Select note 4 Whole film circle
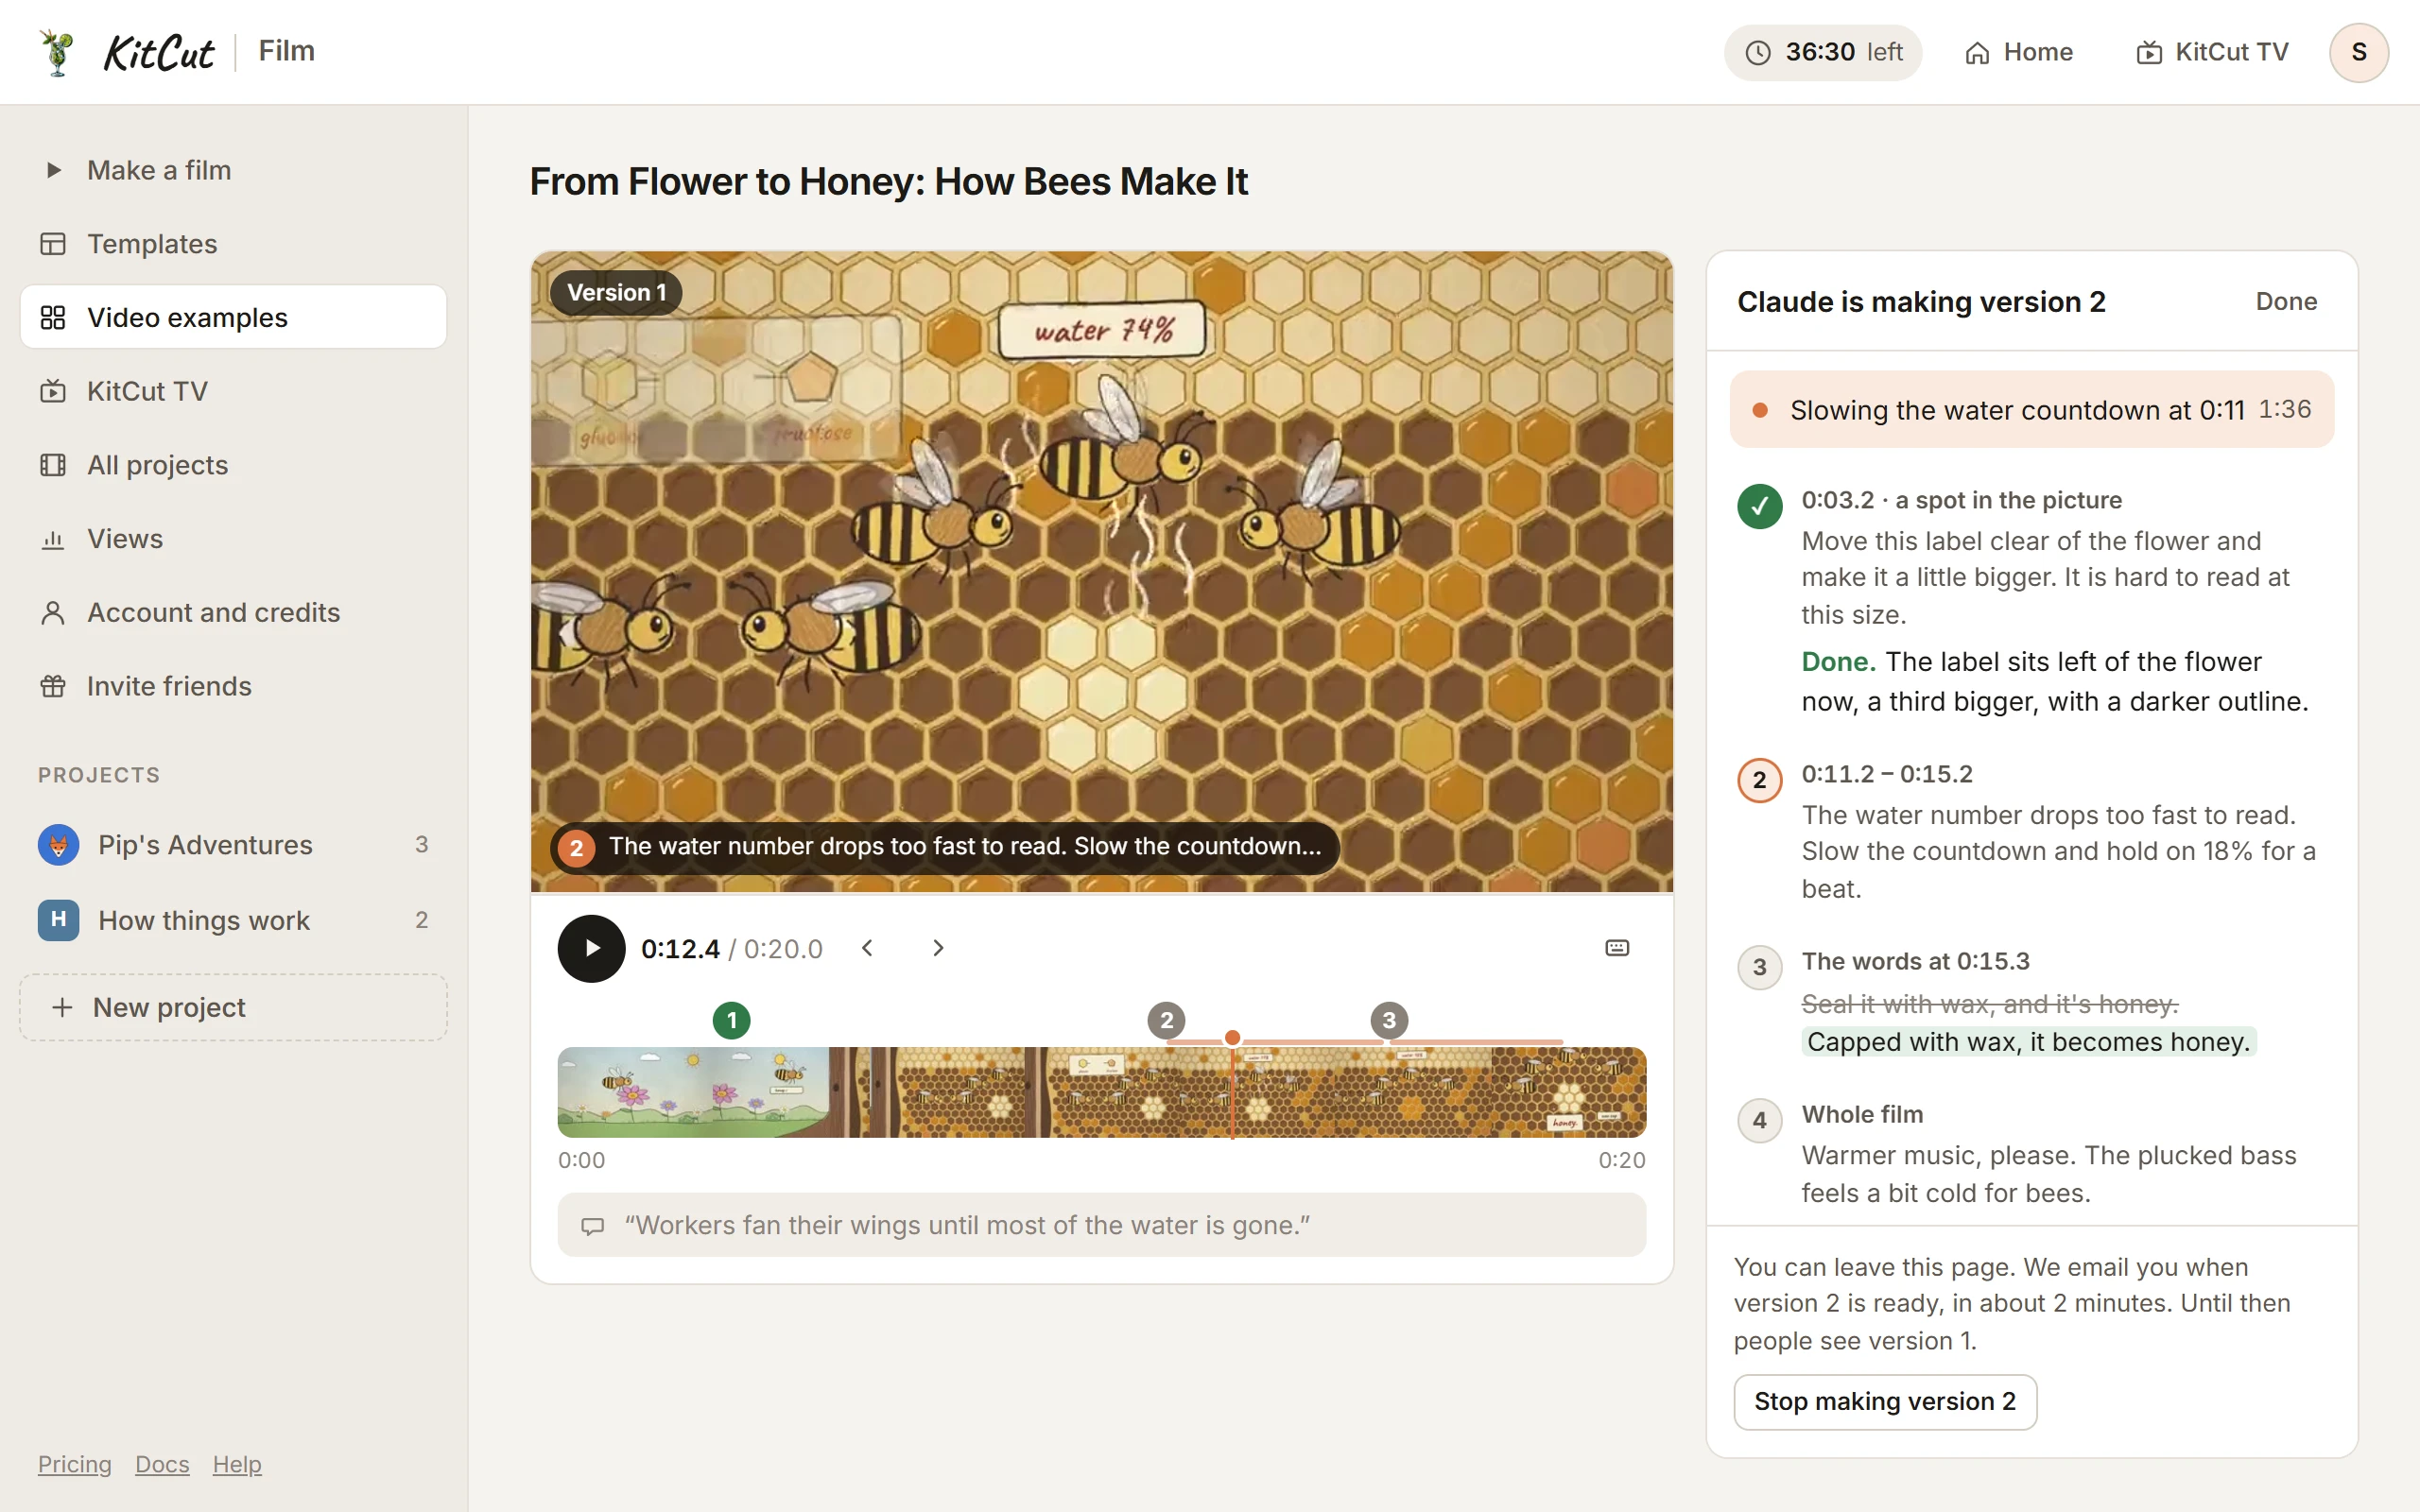 pos(1759,1120)
